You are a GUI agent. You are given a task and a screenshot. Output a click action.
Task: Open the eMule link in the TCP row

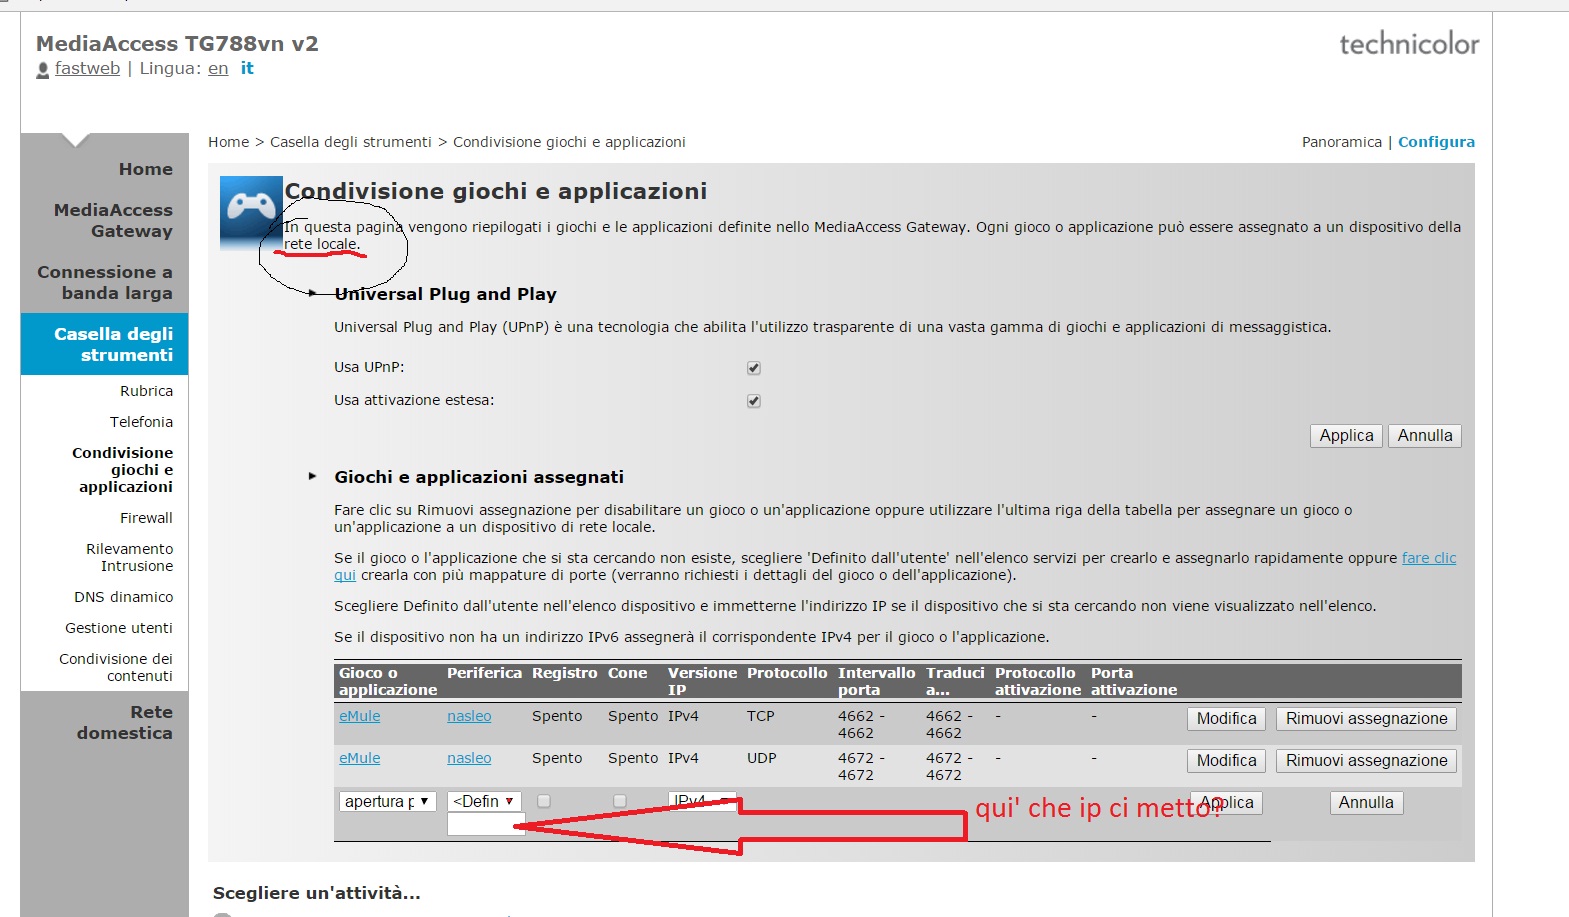(359, 716)
